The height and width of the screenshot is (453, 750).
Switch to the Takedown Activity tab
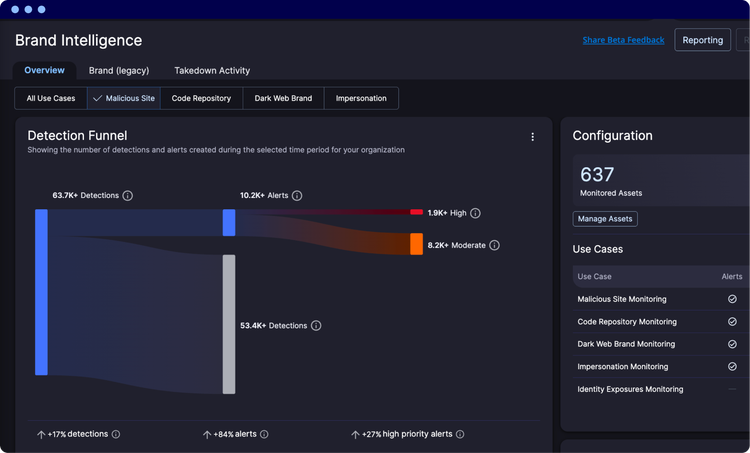pyautogui.click(x=212, y=71)
